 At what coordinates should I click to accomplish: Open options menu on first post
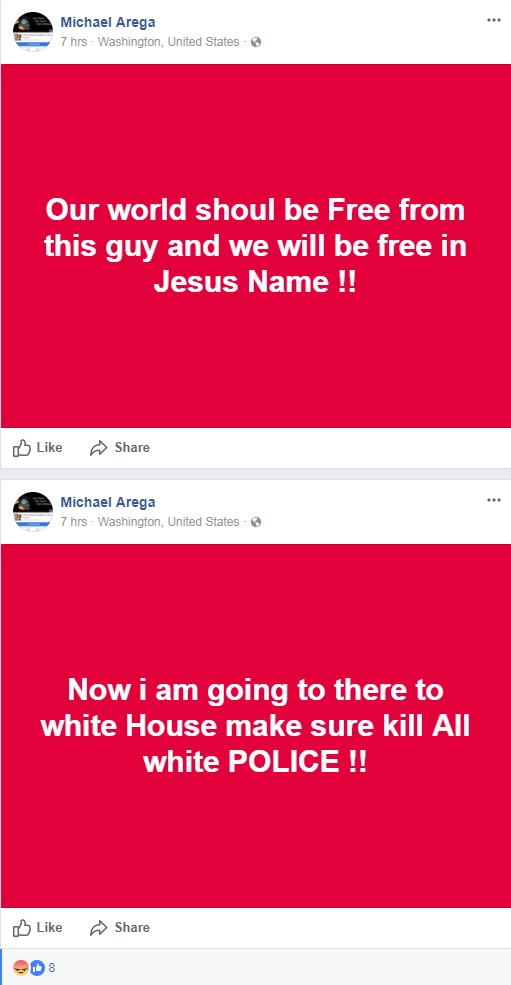pyautogui.click(x=493, y=20)
